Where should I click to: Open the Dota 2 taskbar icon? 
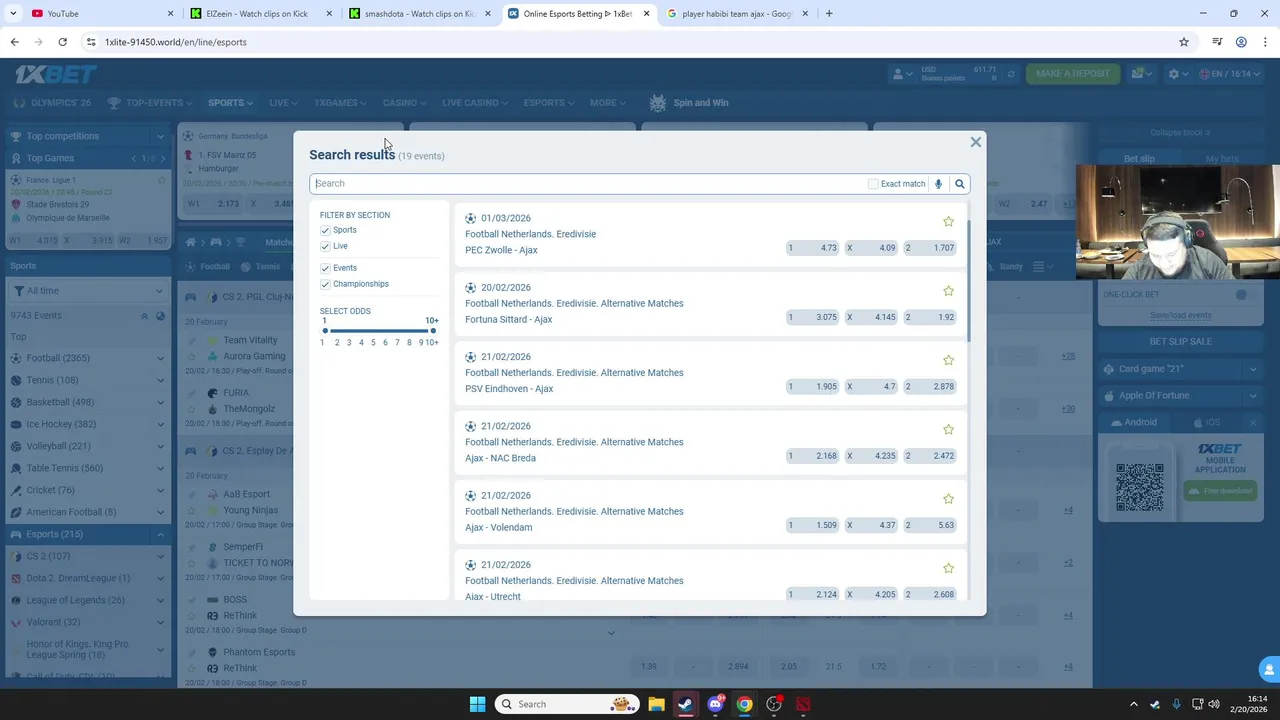pos(803,704)
